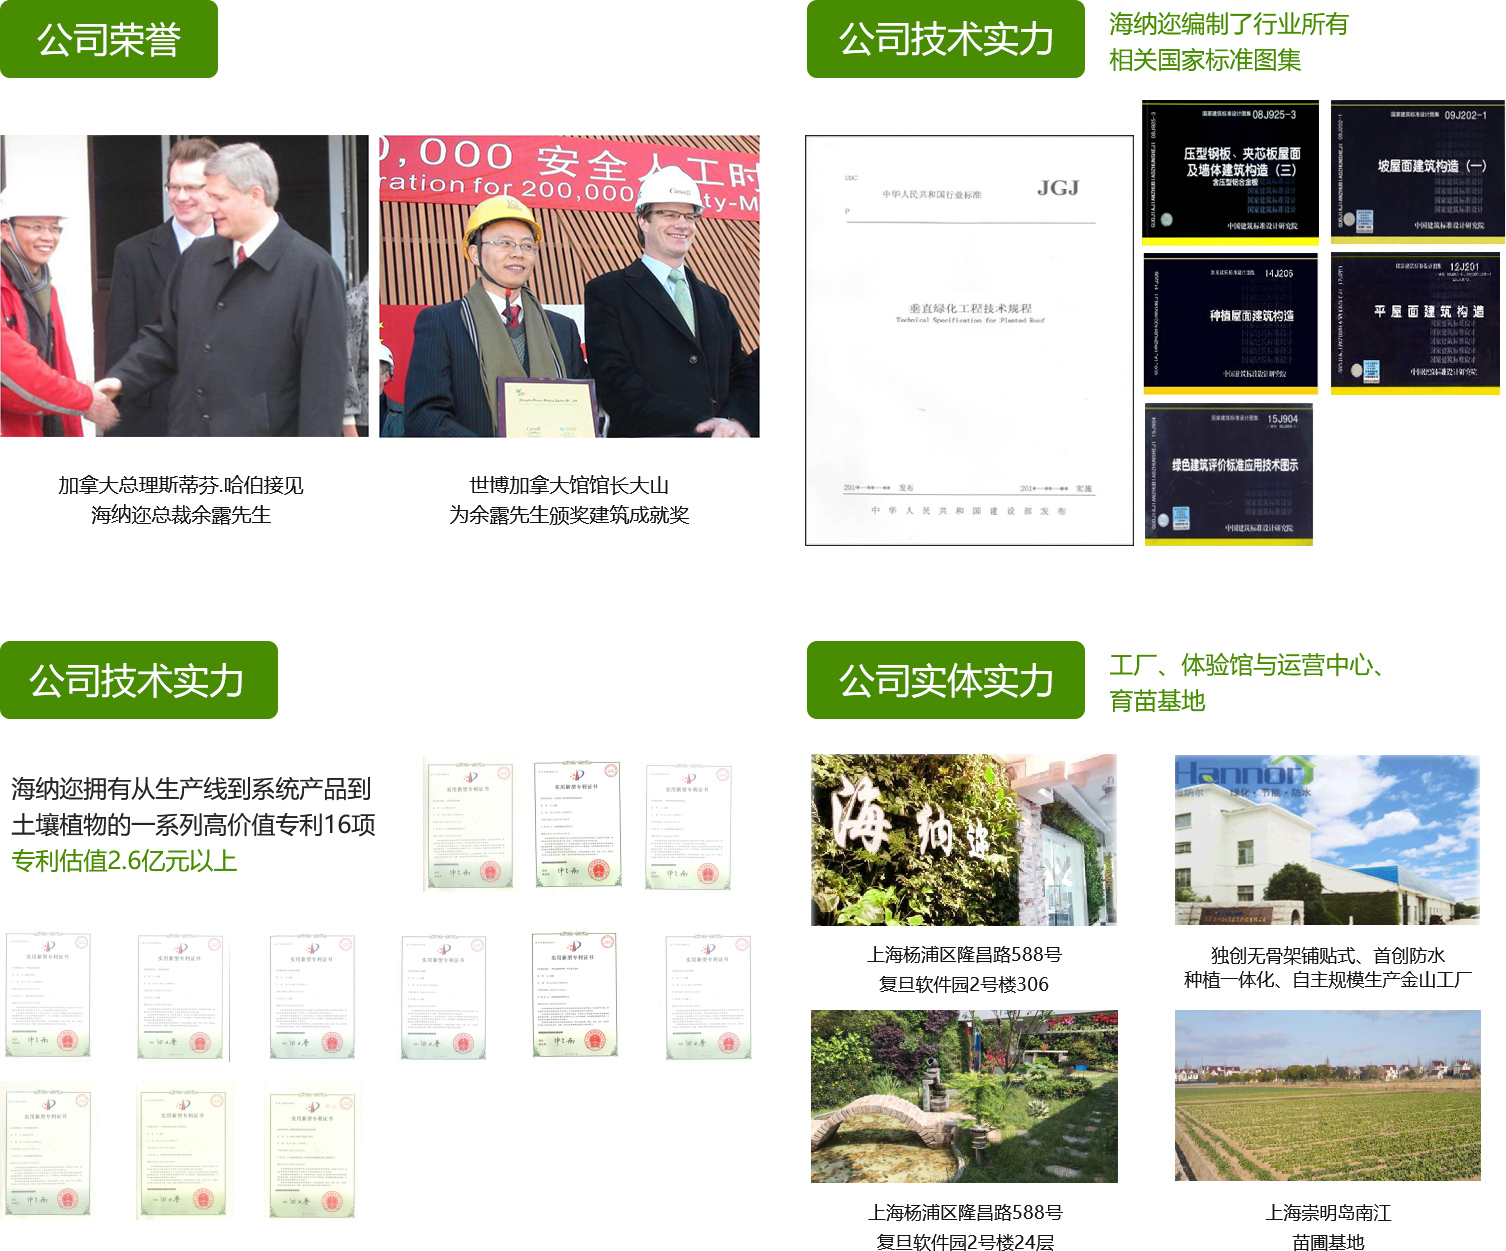Open the Stephen Harper handshake photo
Viewport: 1506px width, 1251px height.
[184, 286]
